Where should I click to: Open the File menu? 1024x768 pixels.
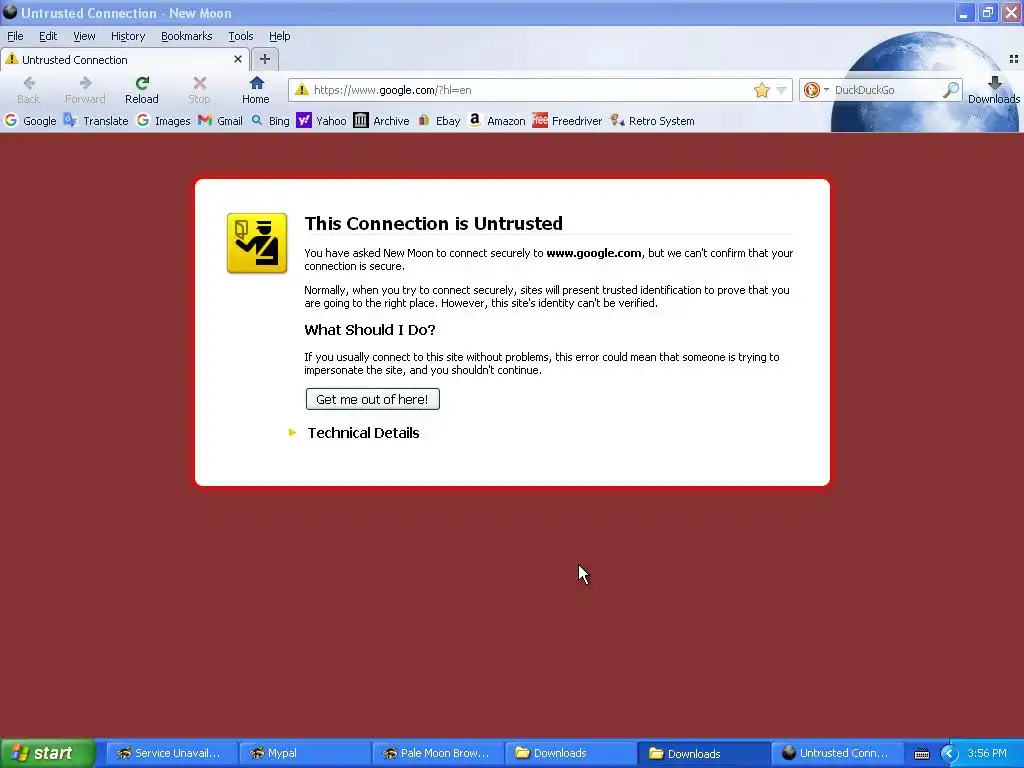coord(15,36)
